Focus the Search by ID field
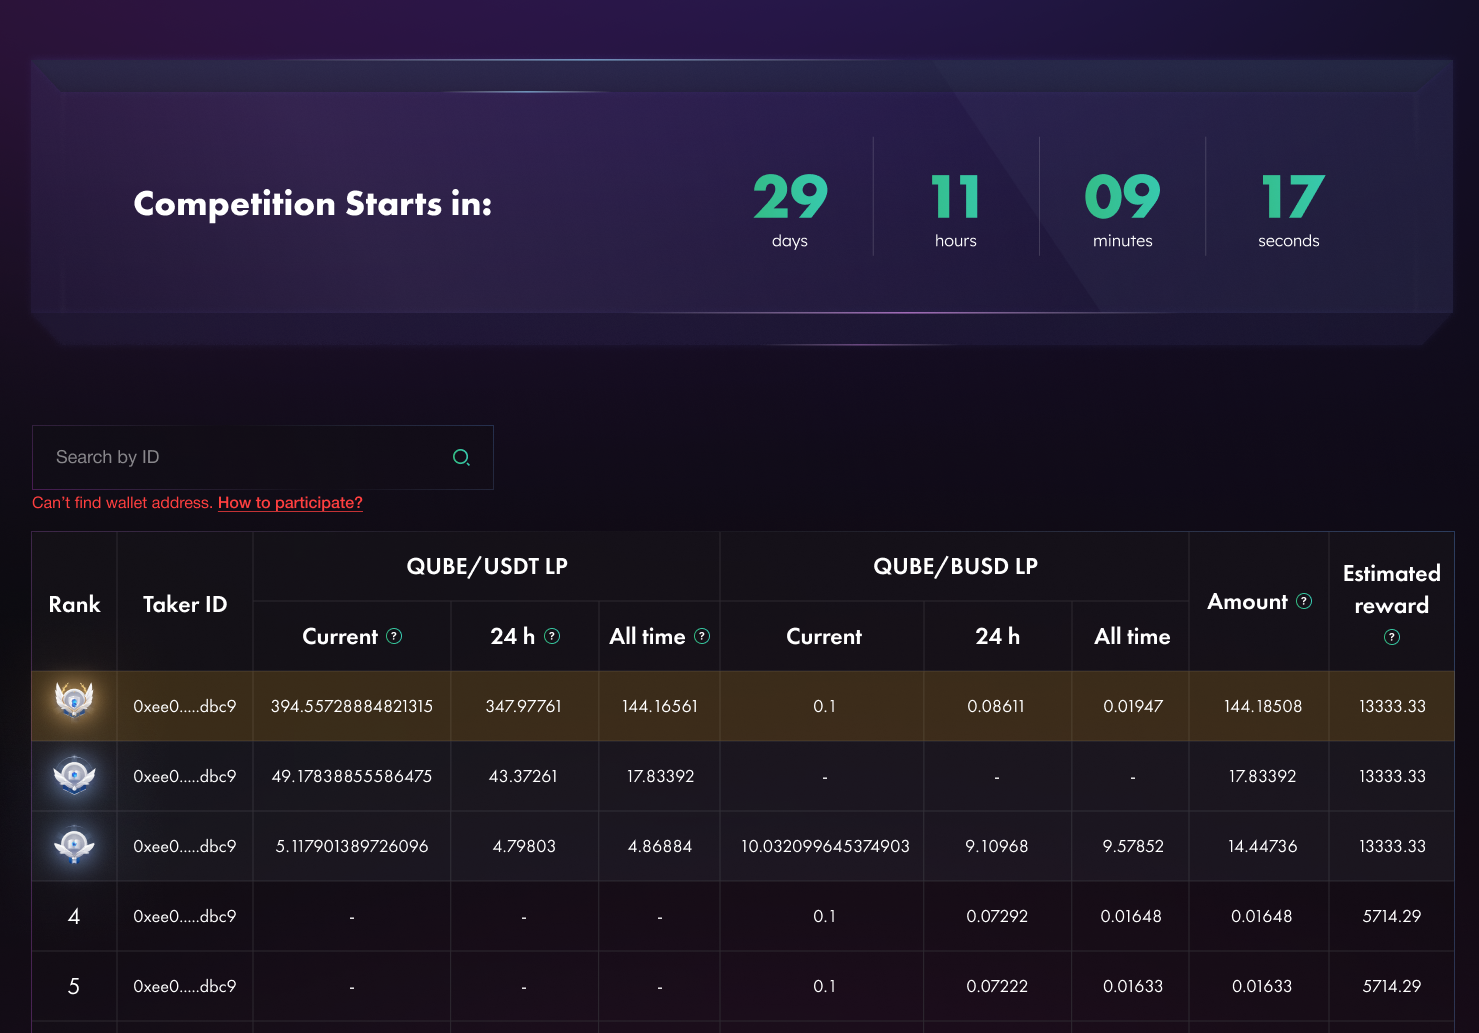This screenshot has height=1033, width=1479. pos(240,457)
